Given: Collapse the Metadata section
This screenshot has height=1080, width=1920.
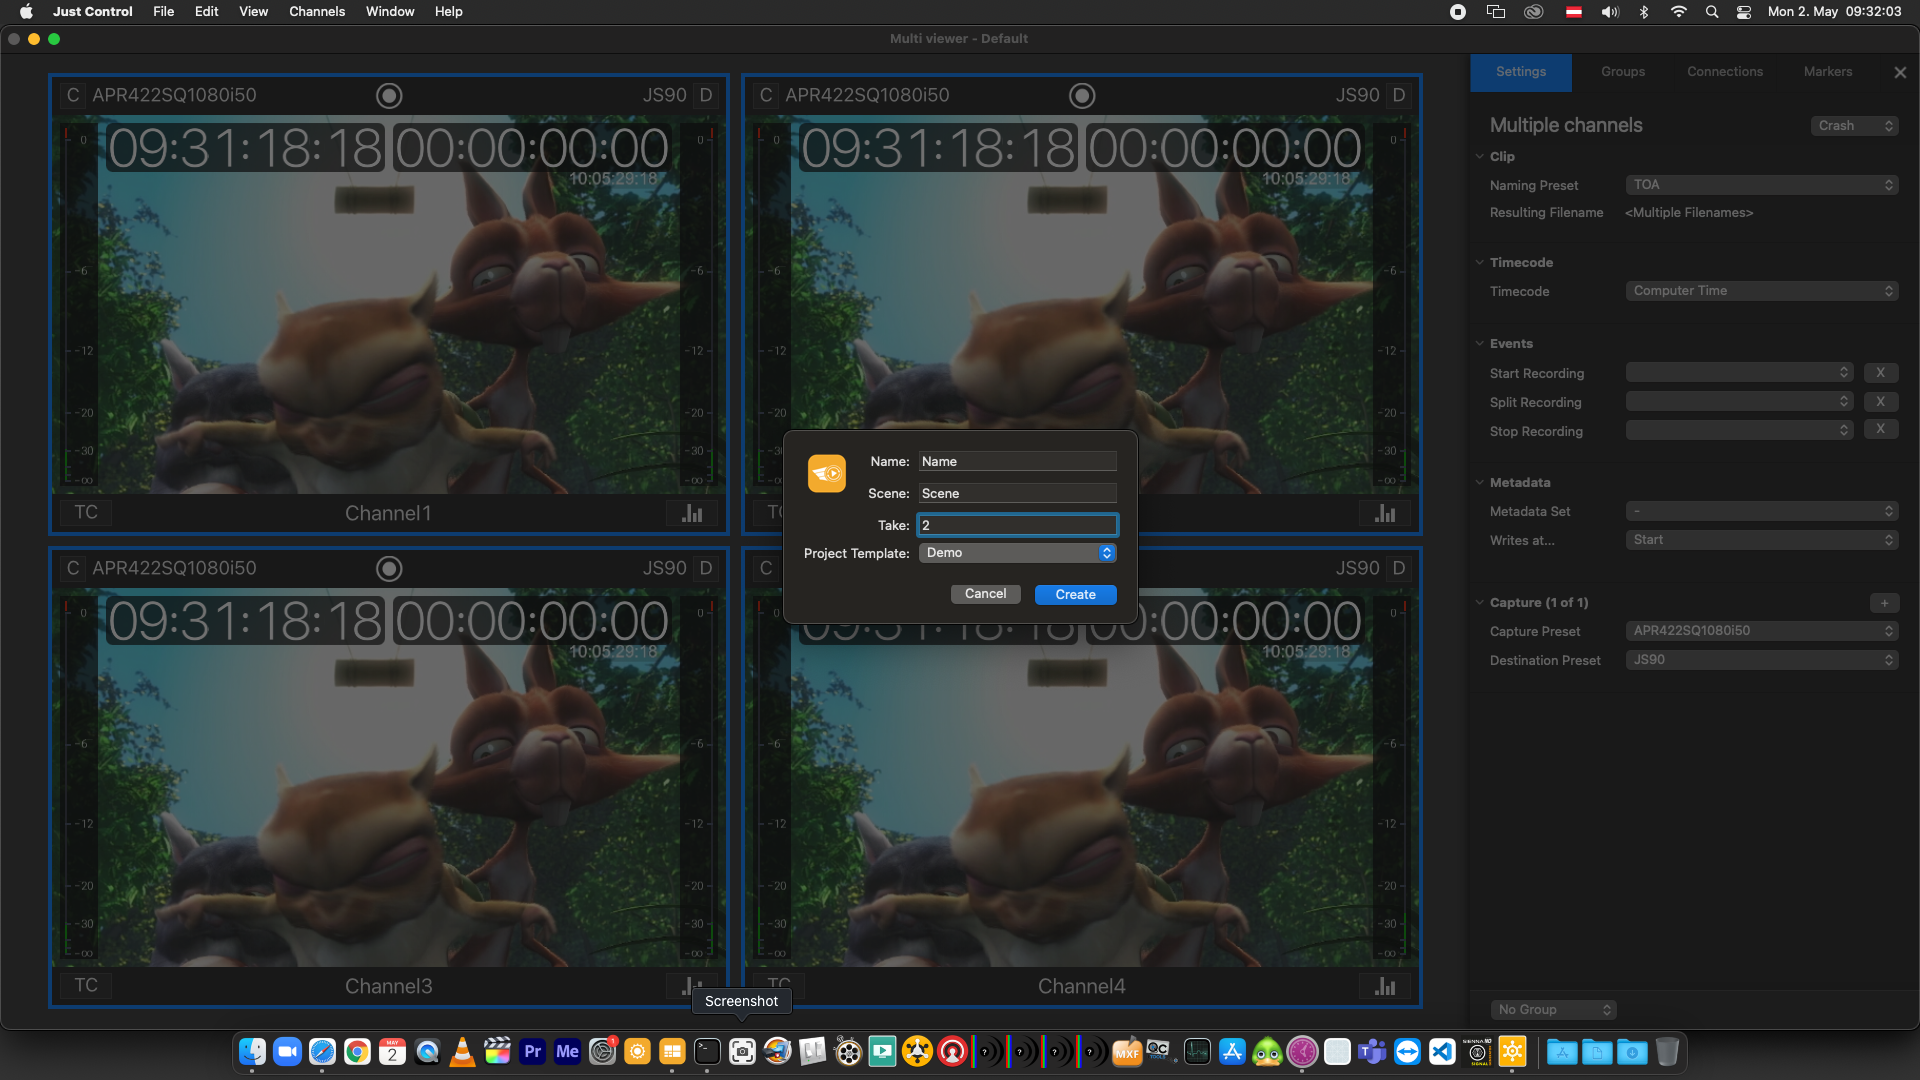Looking at the screenshot, I should click(1480, 482).
